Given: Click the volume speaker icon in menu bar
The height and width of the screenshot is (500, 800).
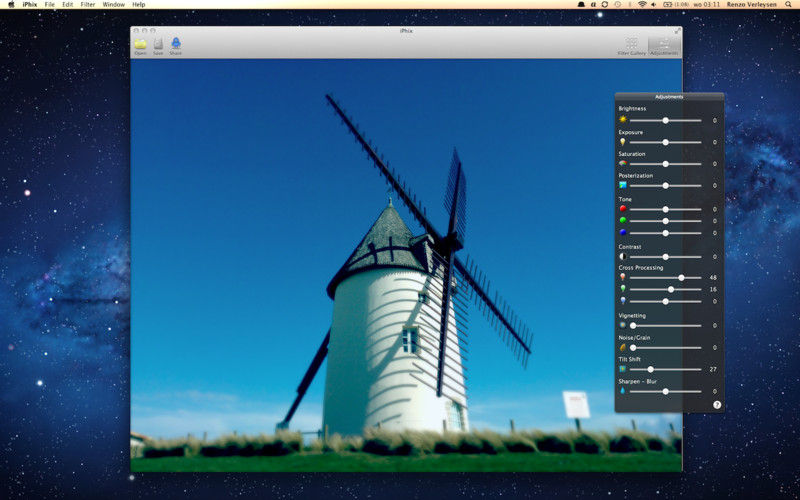Looking at the screenshot, I should coord(654,4).
